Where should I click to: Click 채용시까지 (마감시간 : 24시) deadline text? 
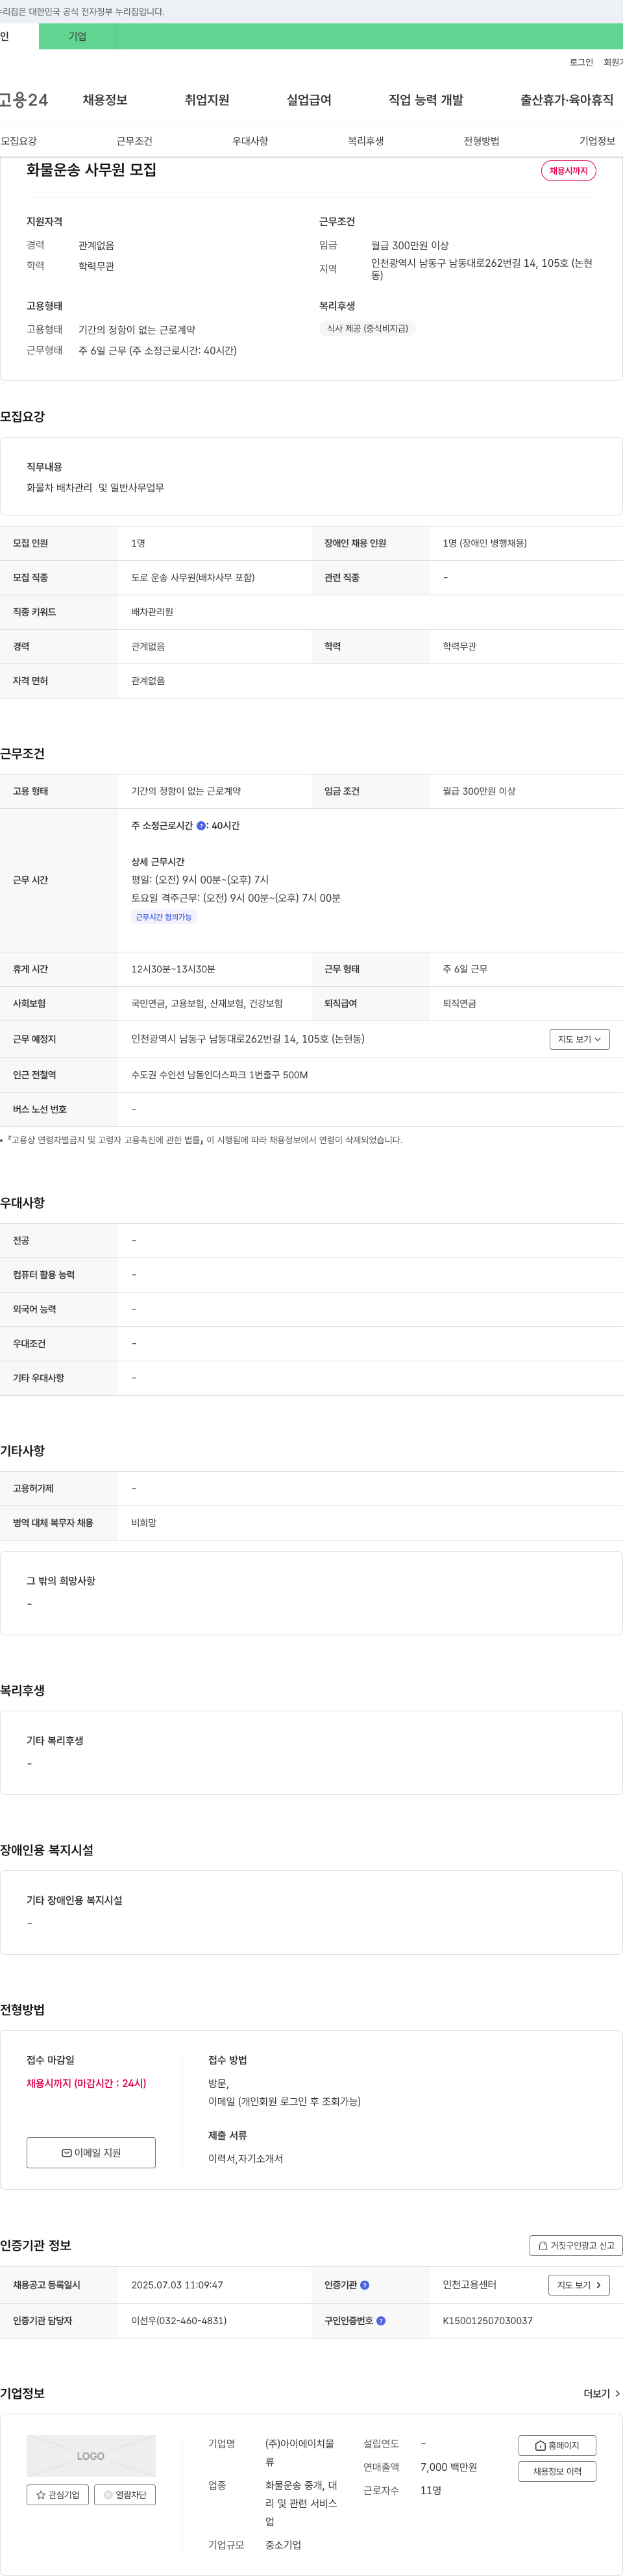[x=86, y=2083]
